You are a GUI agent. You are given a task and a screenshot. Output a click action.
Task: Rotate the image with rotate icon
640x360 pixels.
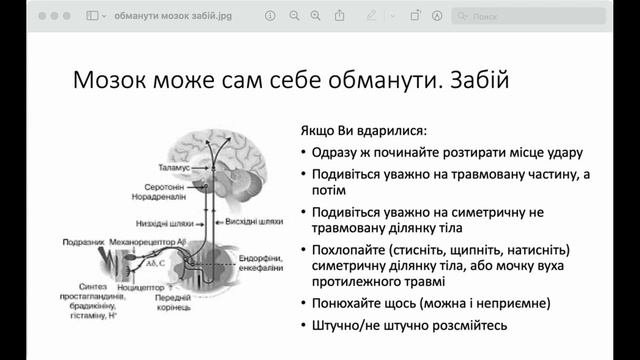click(x=415, y=16)
